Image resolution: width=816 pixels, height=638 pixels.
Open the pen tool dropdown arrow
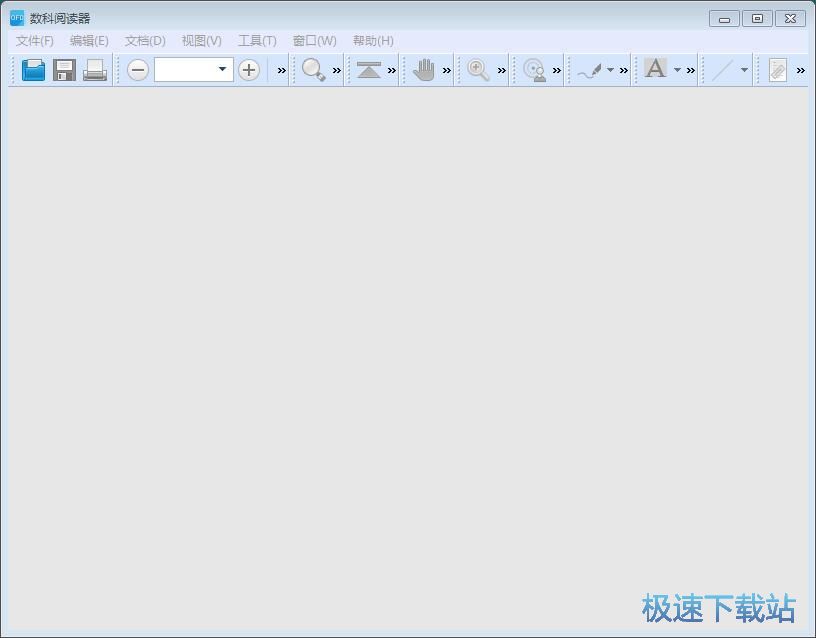coord(610,70)
